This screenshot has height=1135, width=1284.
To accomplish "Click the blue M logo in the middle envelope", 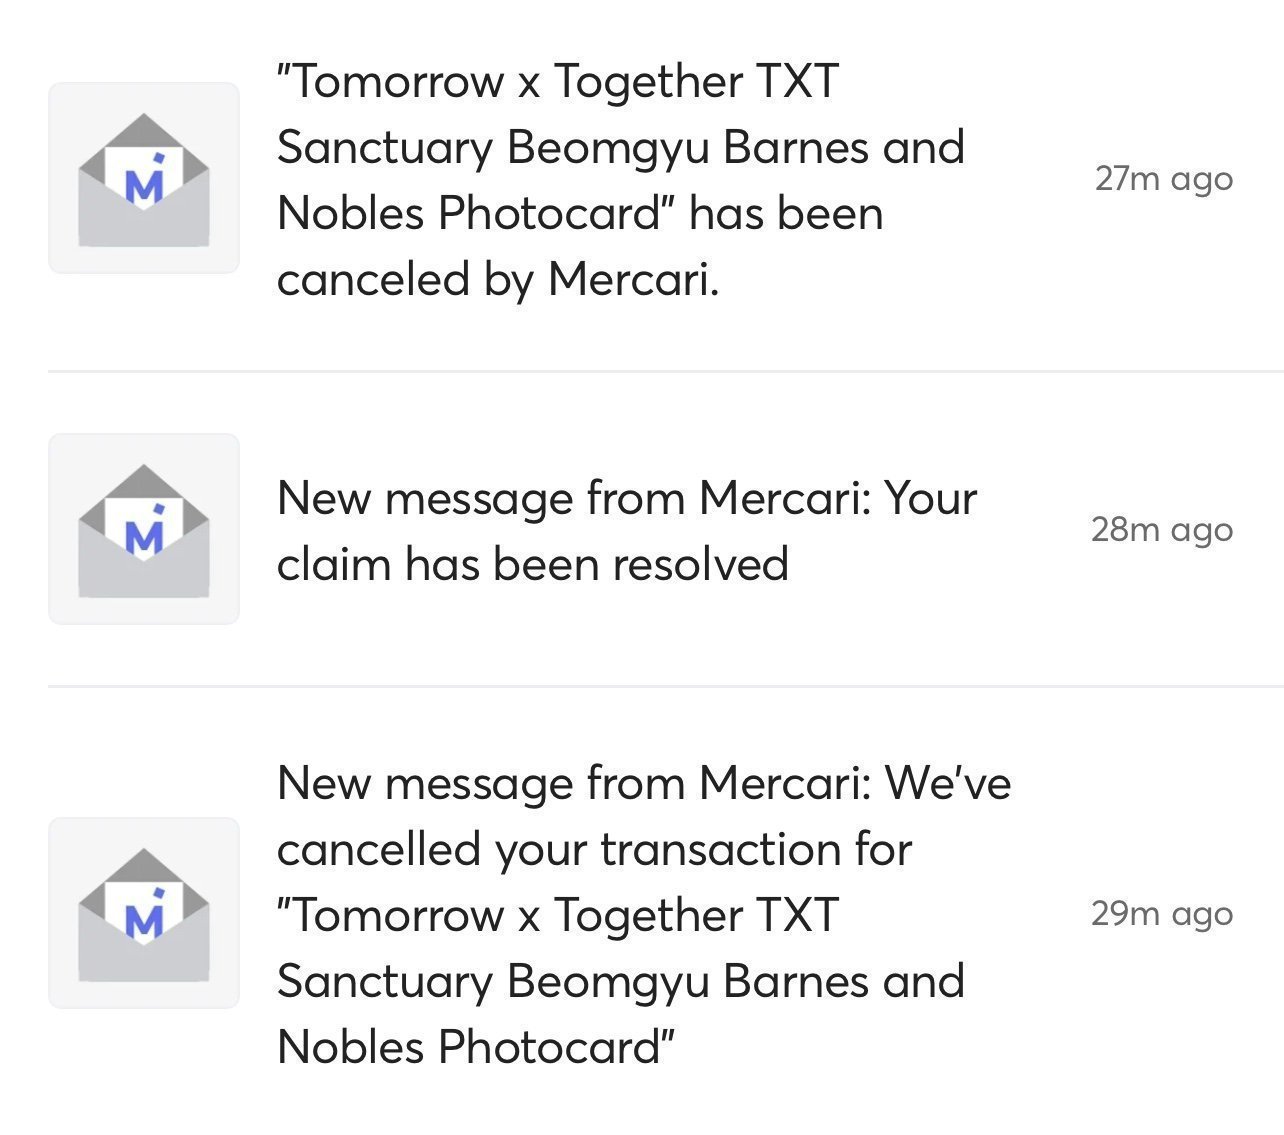I will click(x=145, y=534).
